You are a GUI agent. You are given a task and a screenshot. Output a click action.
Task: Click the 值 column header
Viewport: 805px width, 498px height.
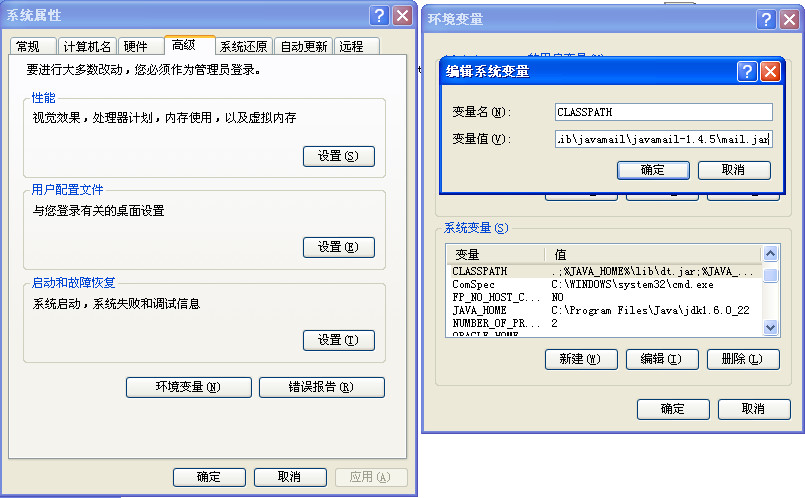tap(653, 254)
